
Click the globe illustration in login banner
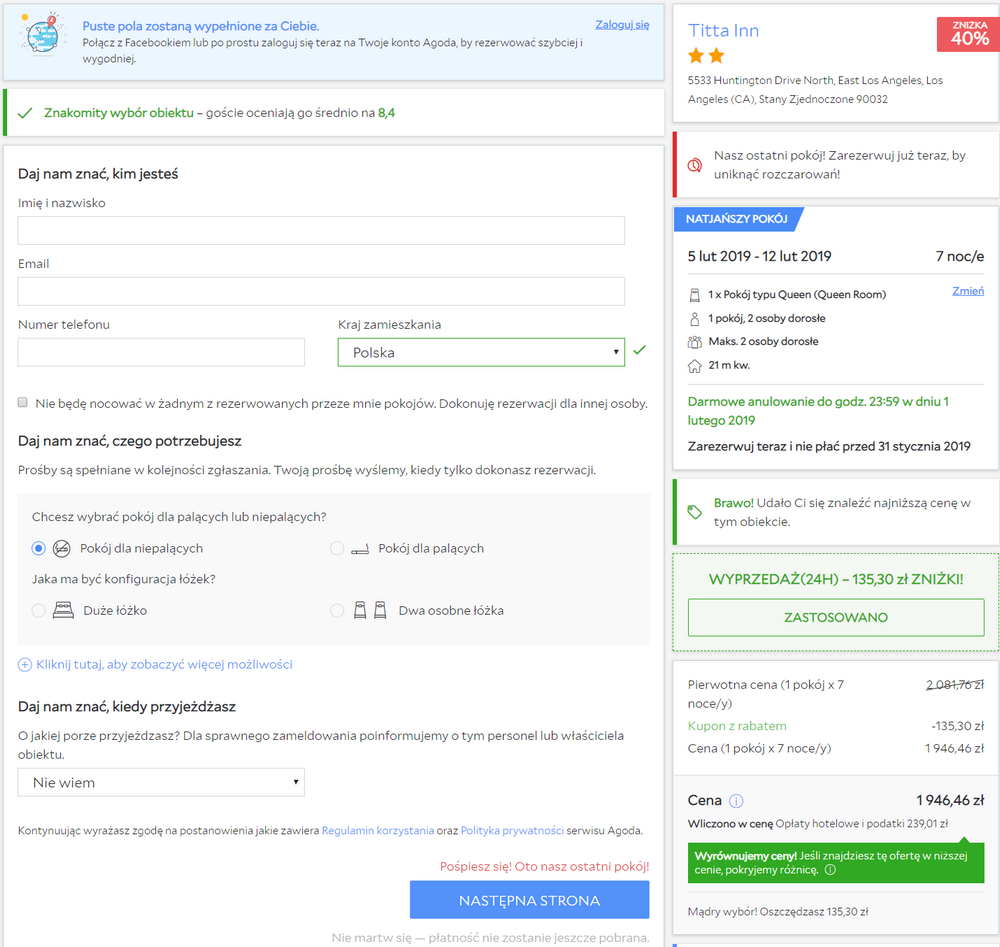pos(43,33)
